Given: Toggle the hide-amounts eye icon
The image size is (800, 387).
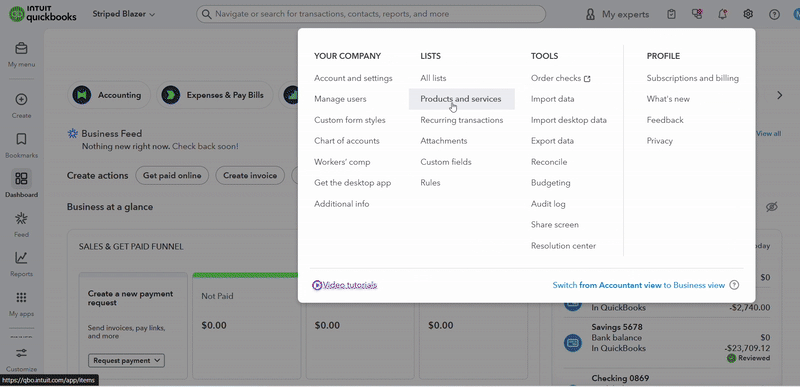Looking at the screenshot, I should [x=771, y=207].
